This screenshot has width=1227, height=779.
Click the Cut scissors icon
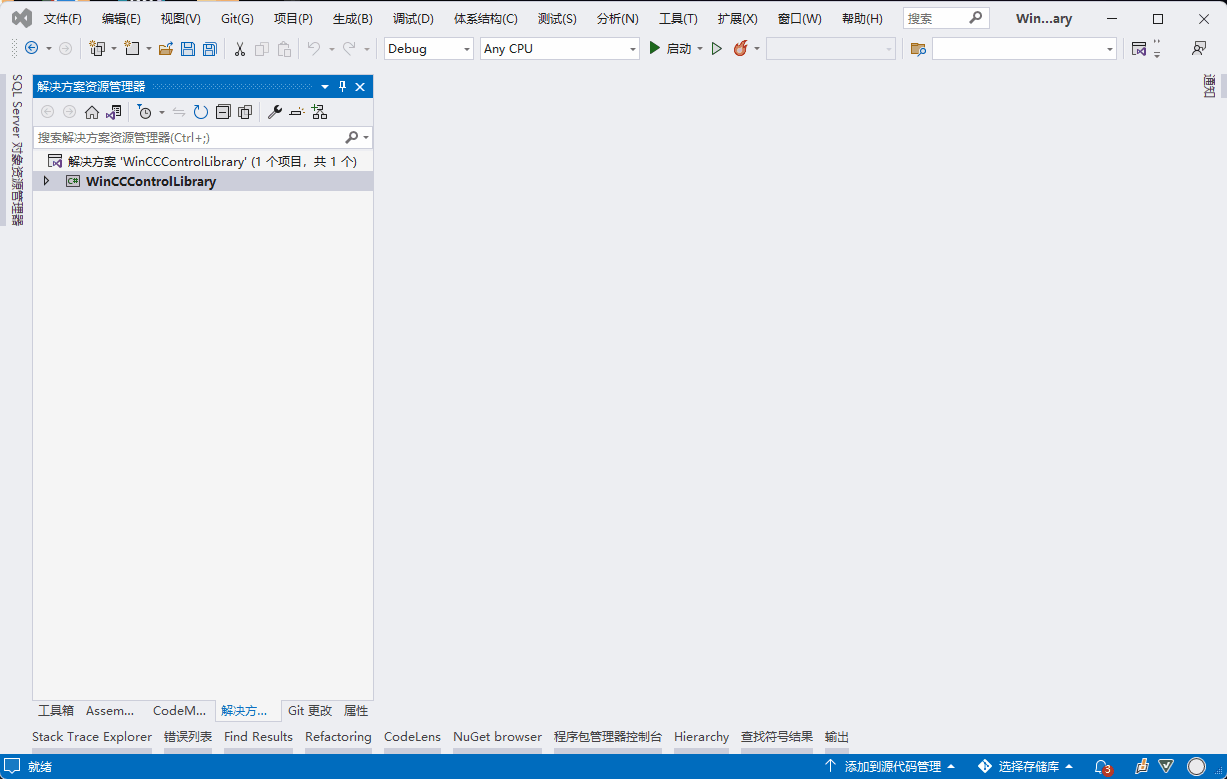239,48
